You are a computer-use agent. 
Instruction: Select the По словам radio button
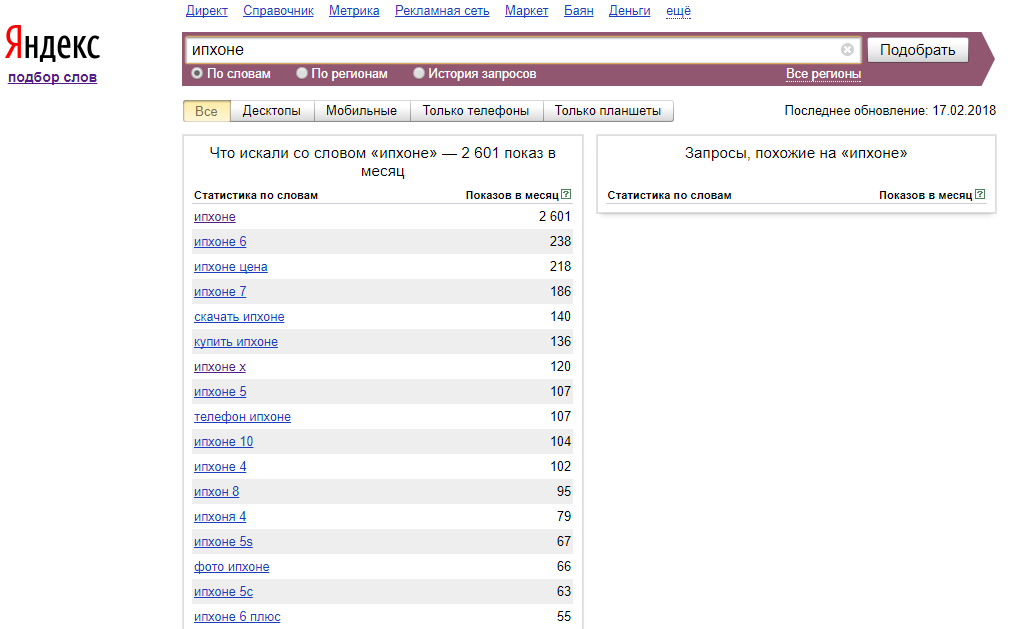coord(197,73)
